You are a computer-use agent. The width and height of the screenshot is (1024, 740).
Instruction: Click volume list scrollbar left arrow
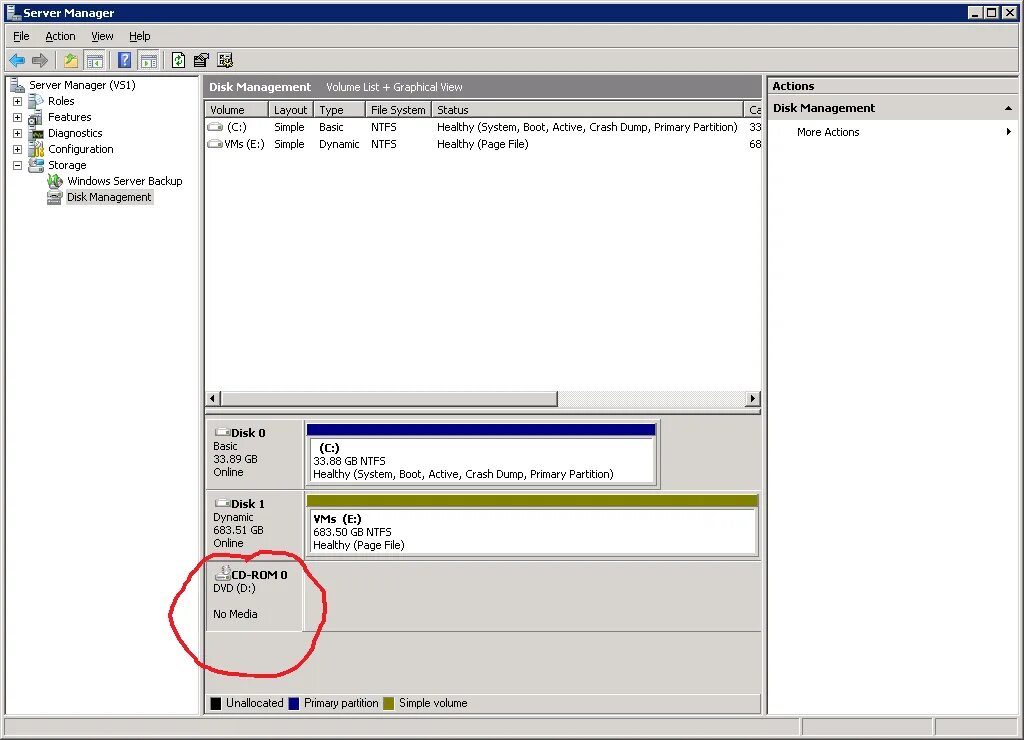(x=212, y=398)
